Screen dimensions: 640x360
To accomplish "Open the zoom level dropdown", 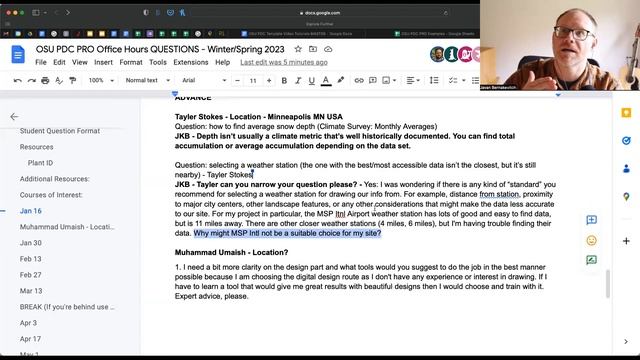I will [101, 80].
